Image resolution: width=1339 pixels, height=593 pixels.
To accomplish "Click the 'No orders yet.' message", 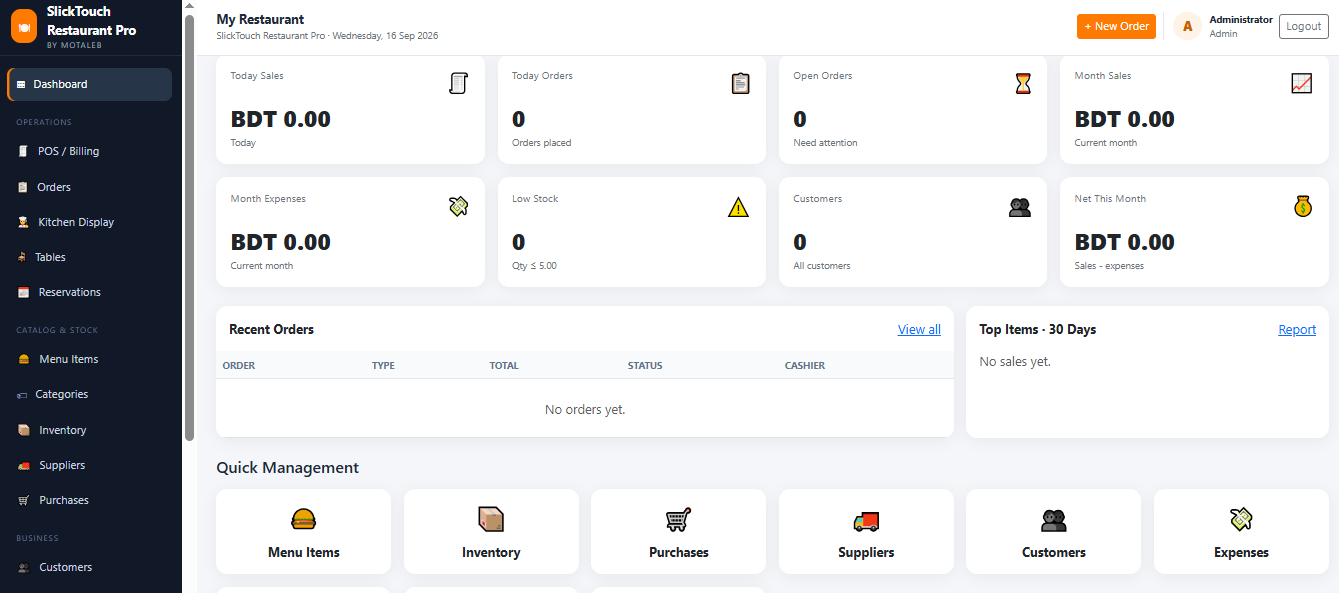I will pos(585,409).
